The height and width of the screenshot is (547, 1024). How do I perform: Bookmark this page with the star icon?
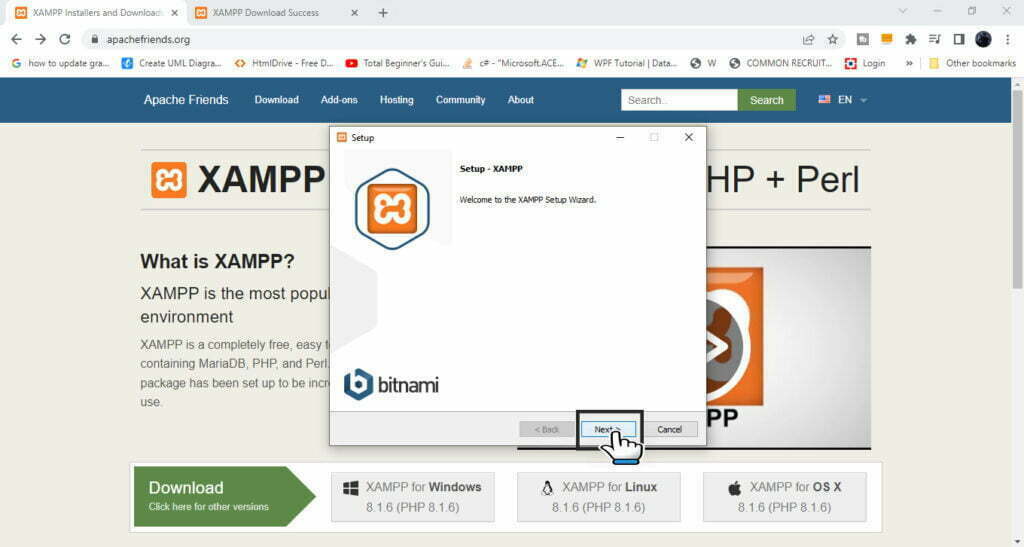click(x=833, y=40)
